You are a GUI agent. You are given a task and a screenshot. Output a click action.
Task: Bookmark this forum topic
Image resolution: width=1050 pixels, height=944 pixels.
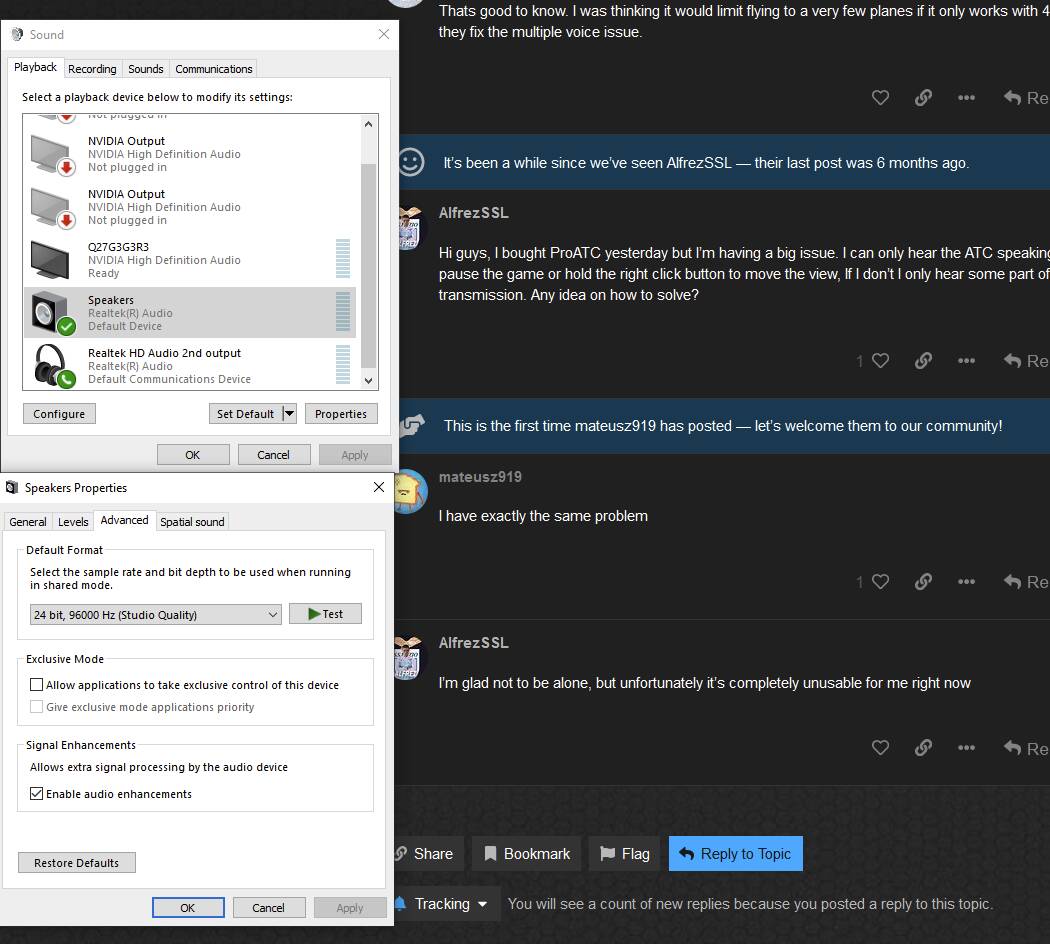(x=527, y=854)
